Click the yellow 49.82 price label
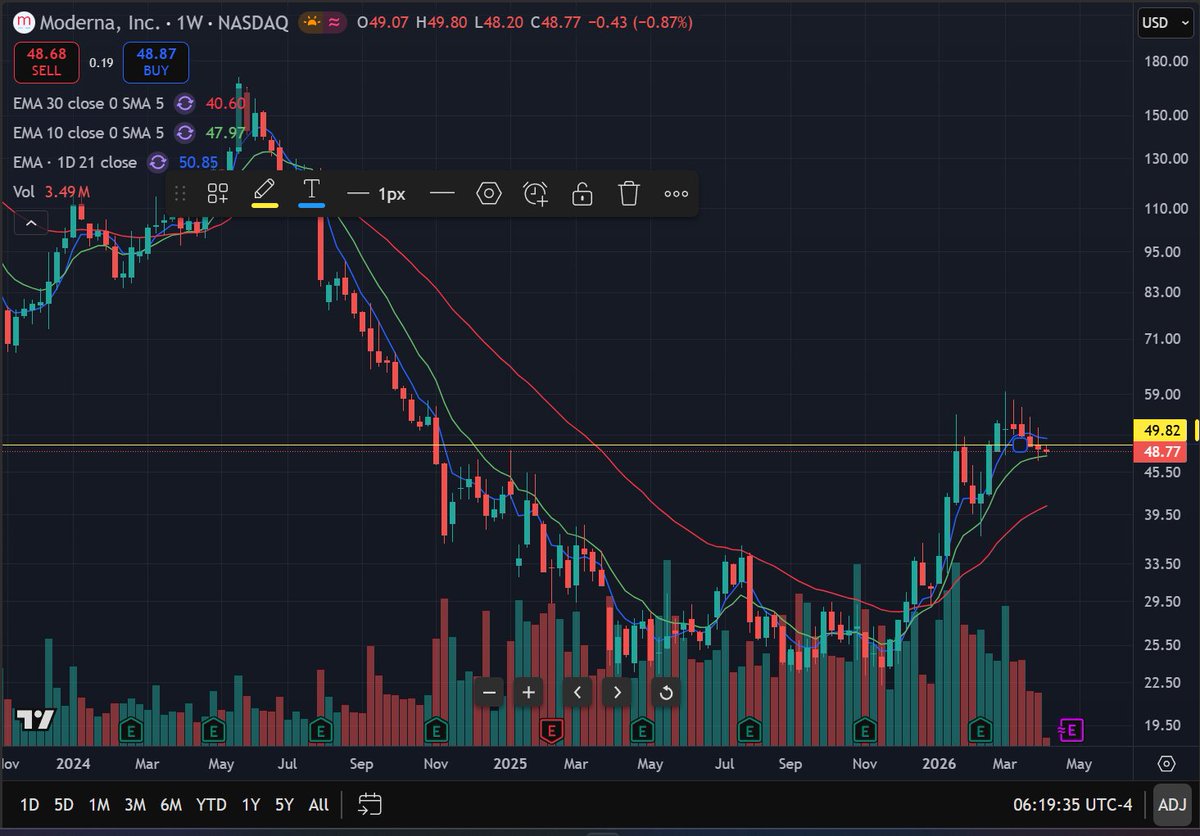Screen dimensions: 1200x836 [x=1160, y=431]
